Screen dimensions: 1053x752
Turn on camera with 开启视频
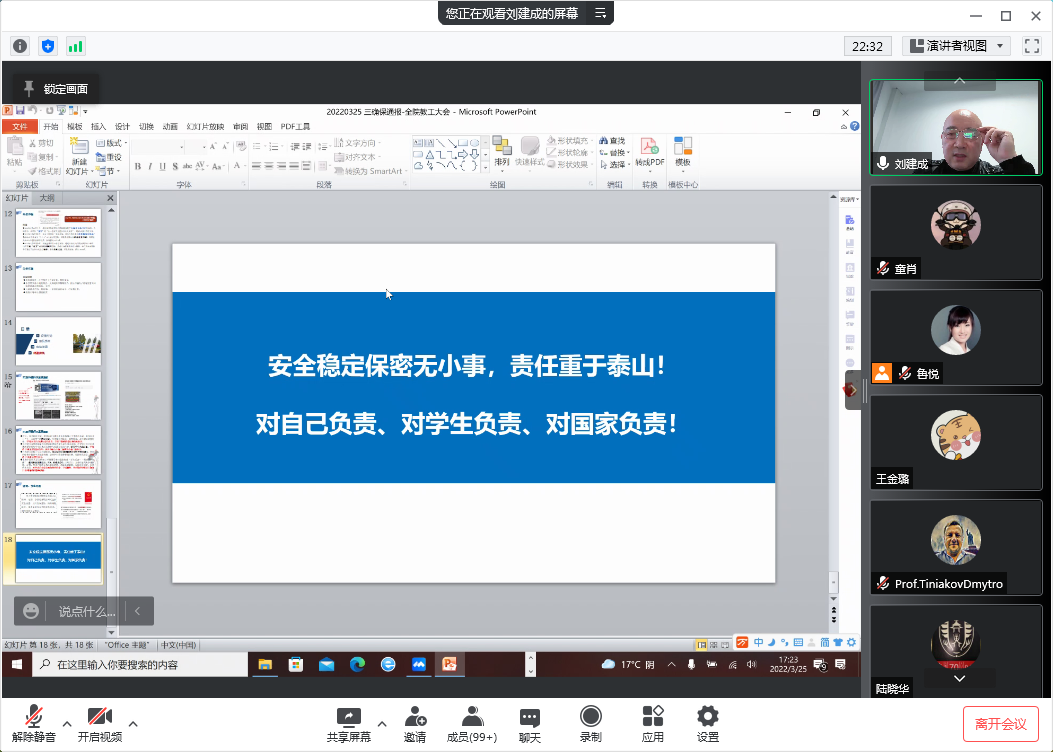point(99,717)
